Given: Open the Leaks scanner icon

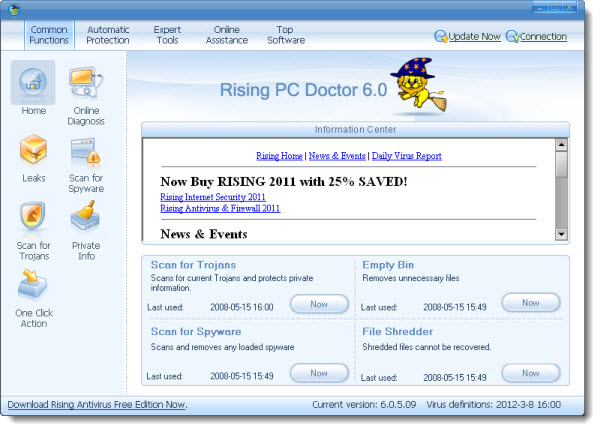Looking at the screenshot, I should 33,151.
